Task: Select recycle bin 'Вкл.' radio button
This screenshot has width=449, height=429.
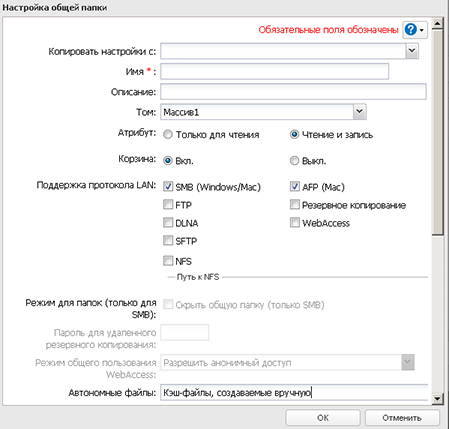Action: point(168,161)
